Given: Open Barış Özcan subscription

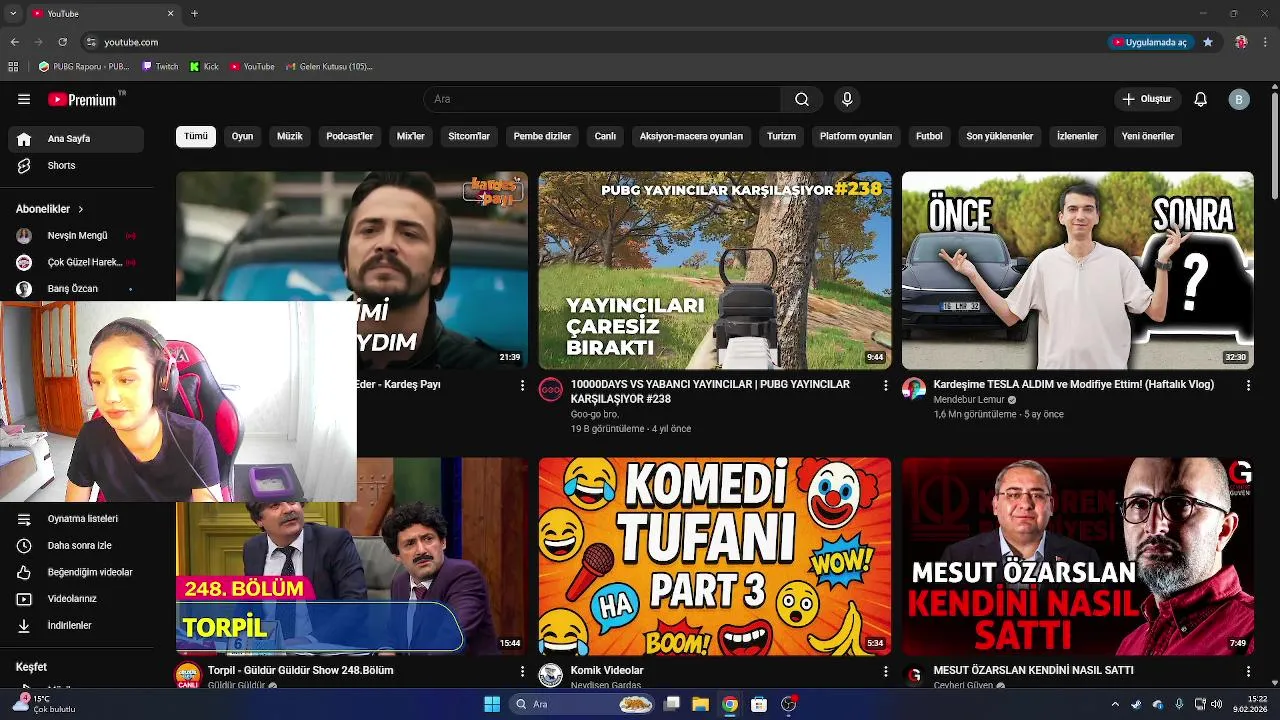Looking at the screenshot, I should [76, 289].
